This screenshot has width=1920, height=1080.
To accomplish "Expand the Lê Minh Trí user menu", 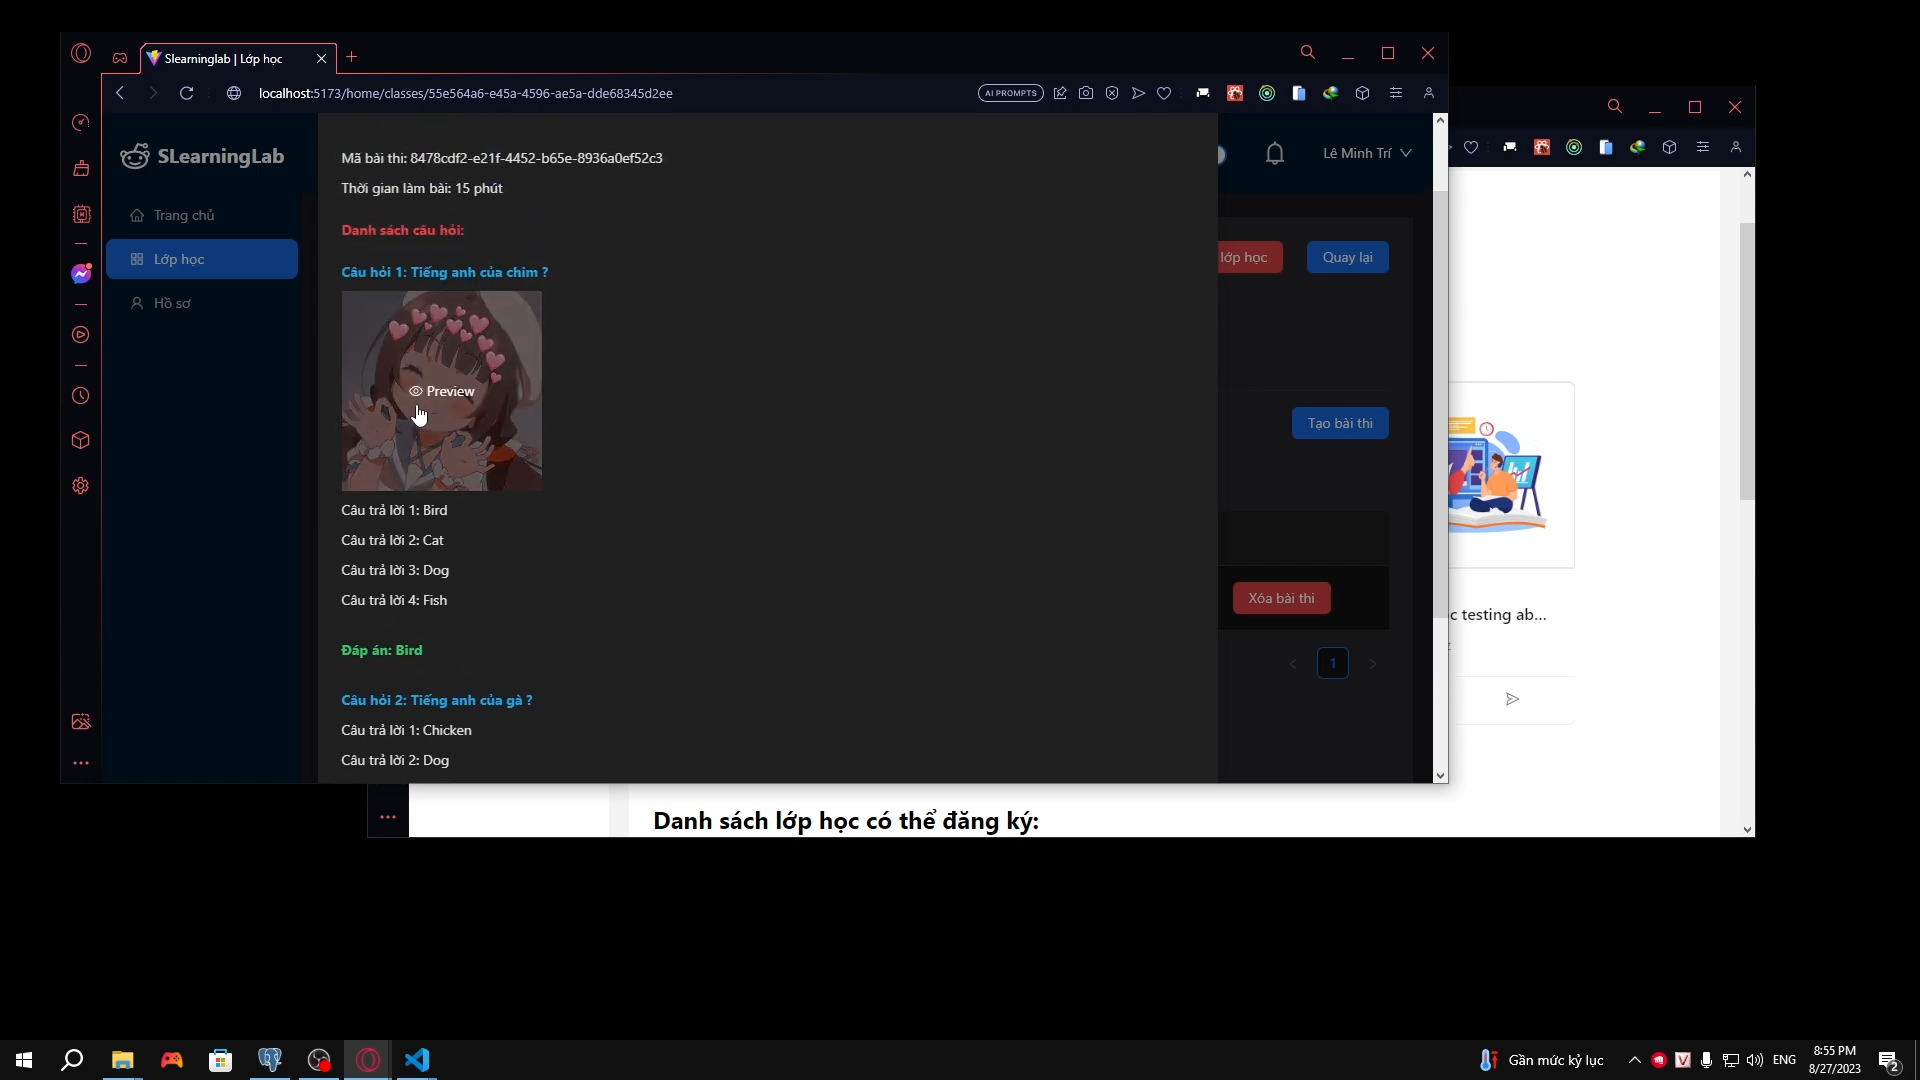I will click(x=1367, y=154).
